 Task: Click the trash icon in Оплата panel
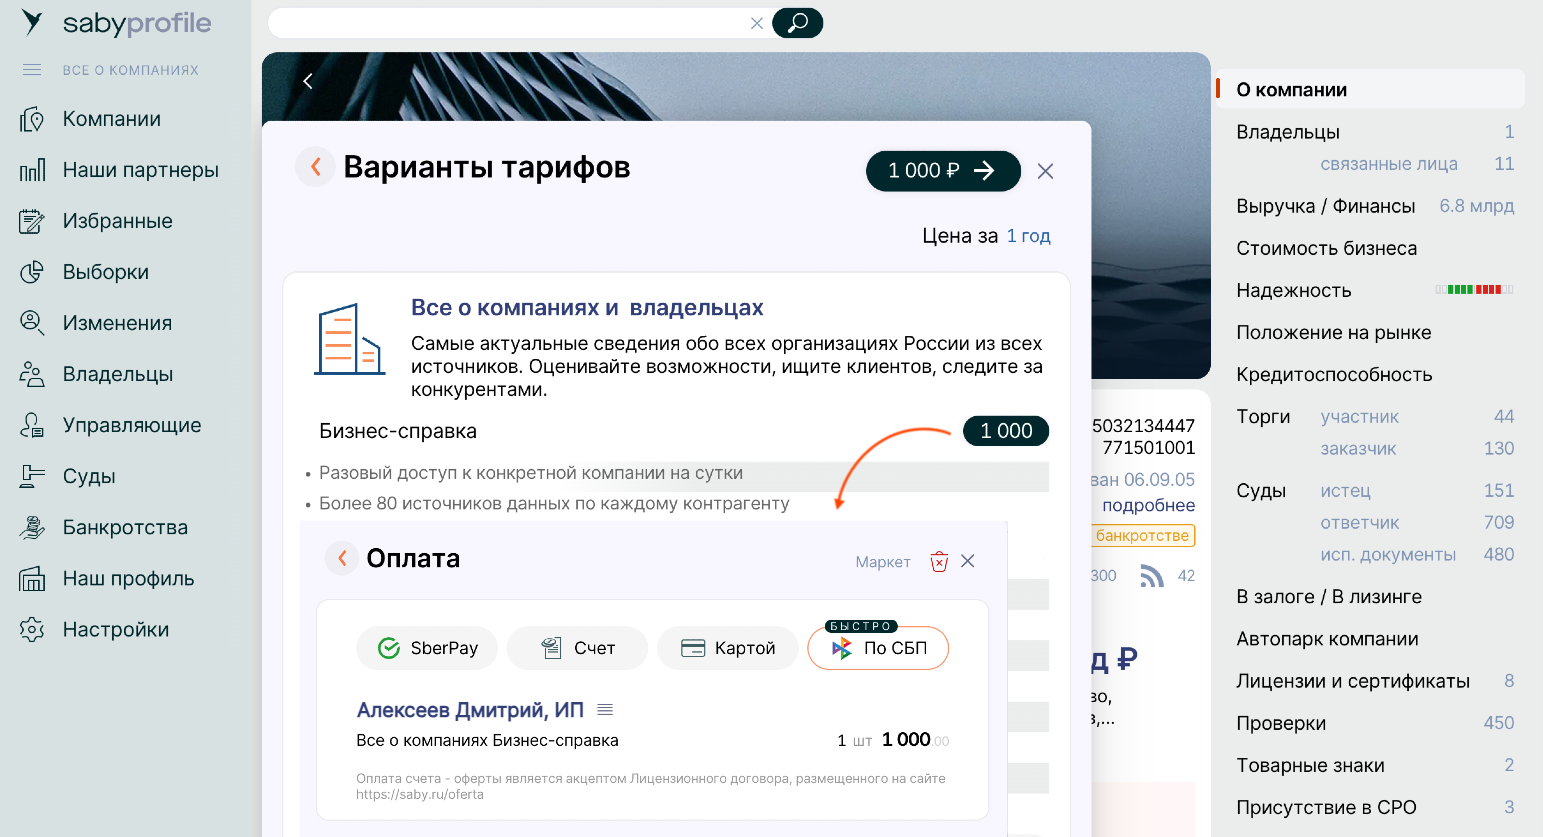(x=939, y=561)
